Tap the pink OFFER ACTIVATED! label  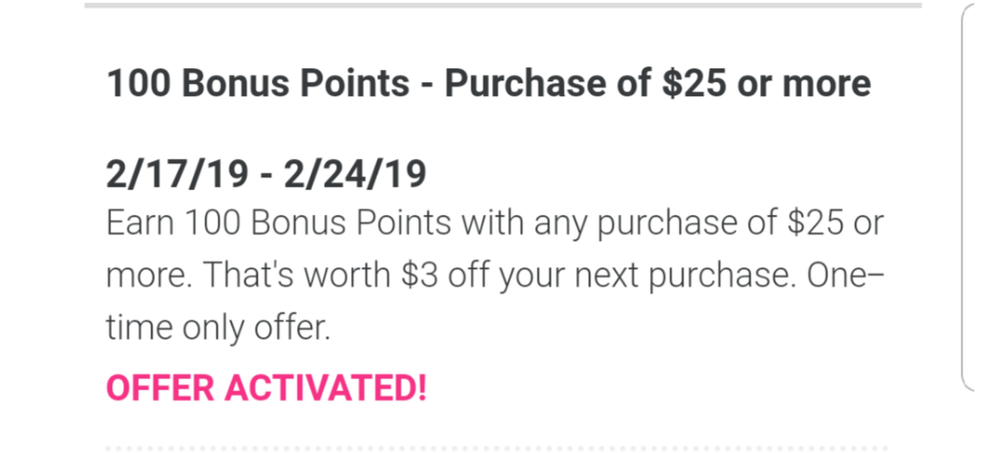click(266, 388)
